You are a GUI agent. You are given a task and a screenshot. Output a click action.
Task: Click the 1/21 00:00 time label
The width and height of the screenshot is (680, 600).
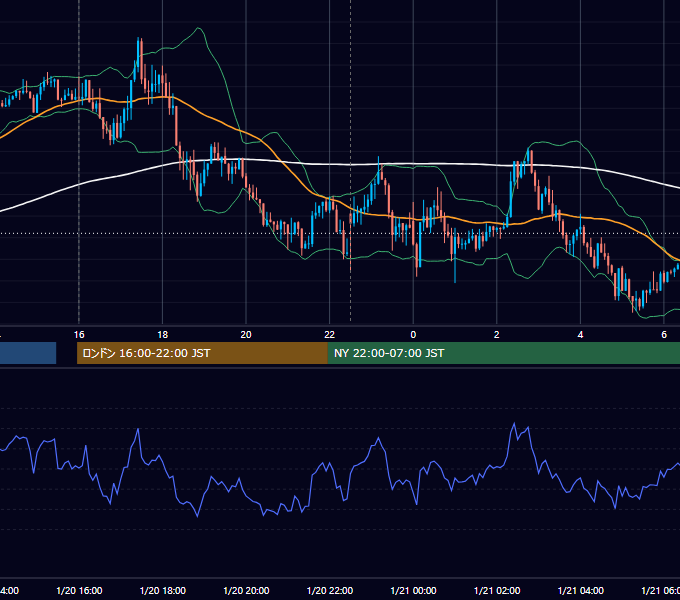pos(413,590)
